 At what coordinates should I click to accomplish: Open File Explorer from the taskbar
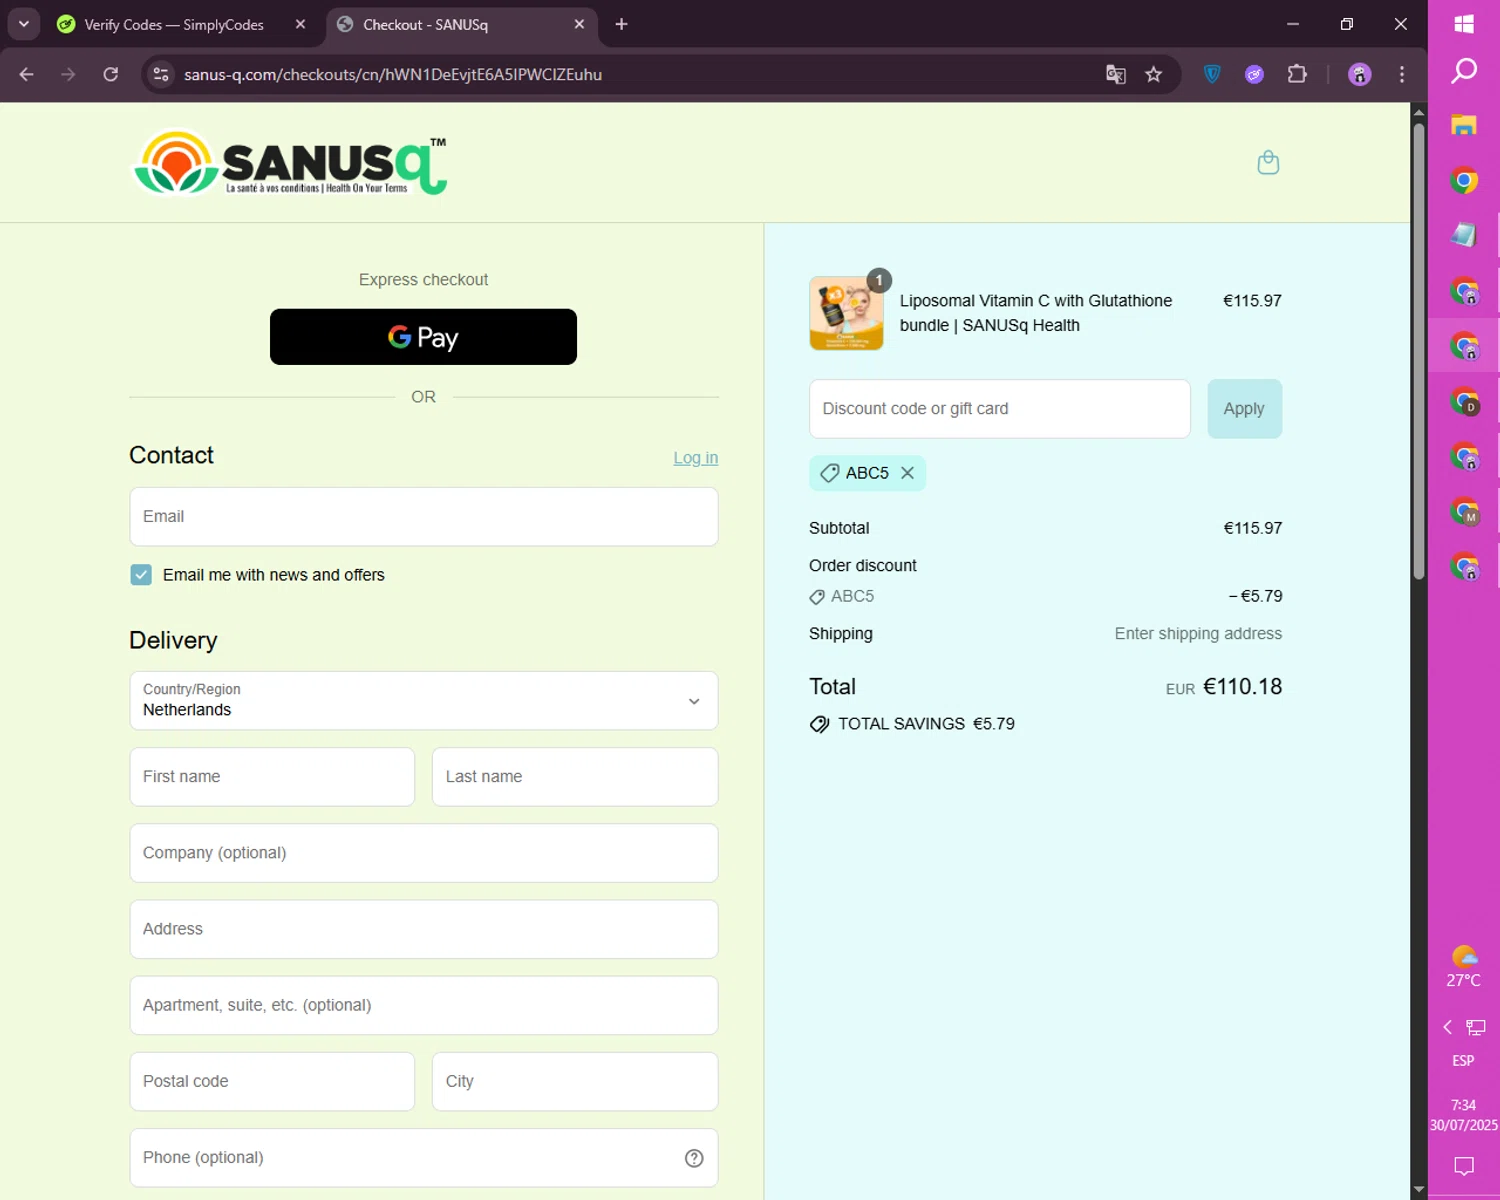tap(1464, 125)
